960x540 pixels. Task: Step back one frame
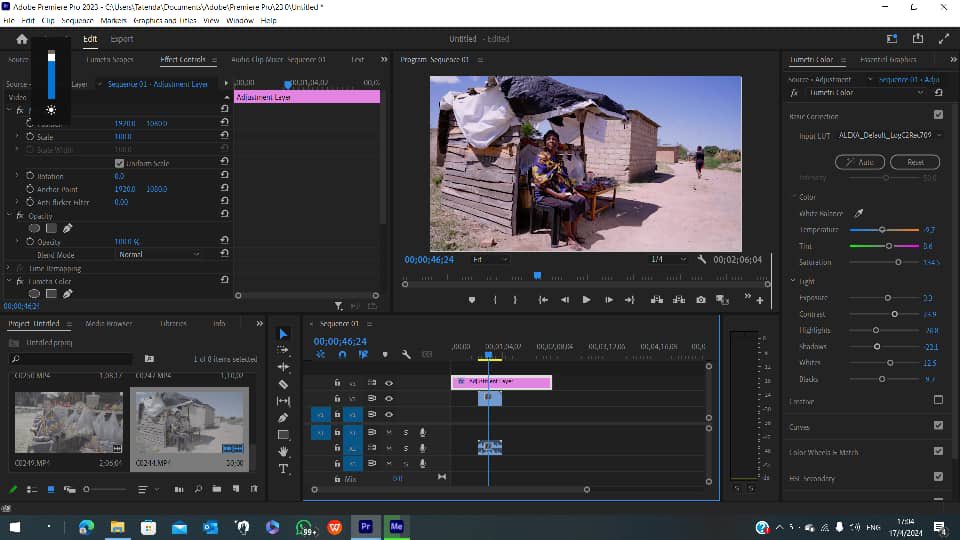point(564,300)
